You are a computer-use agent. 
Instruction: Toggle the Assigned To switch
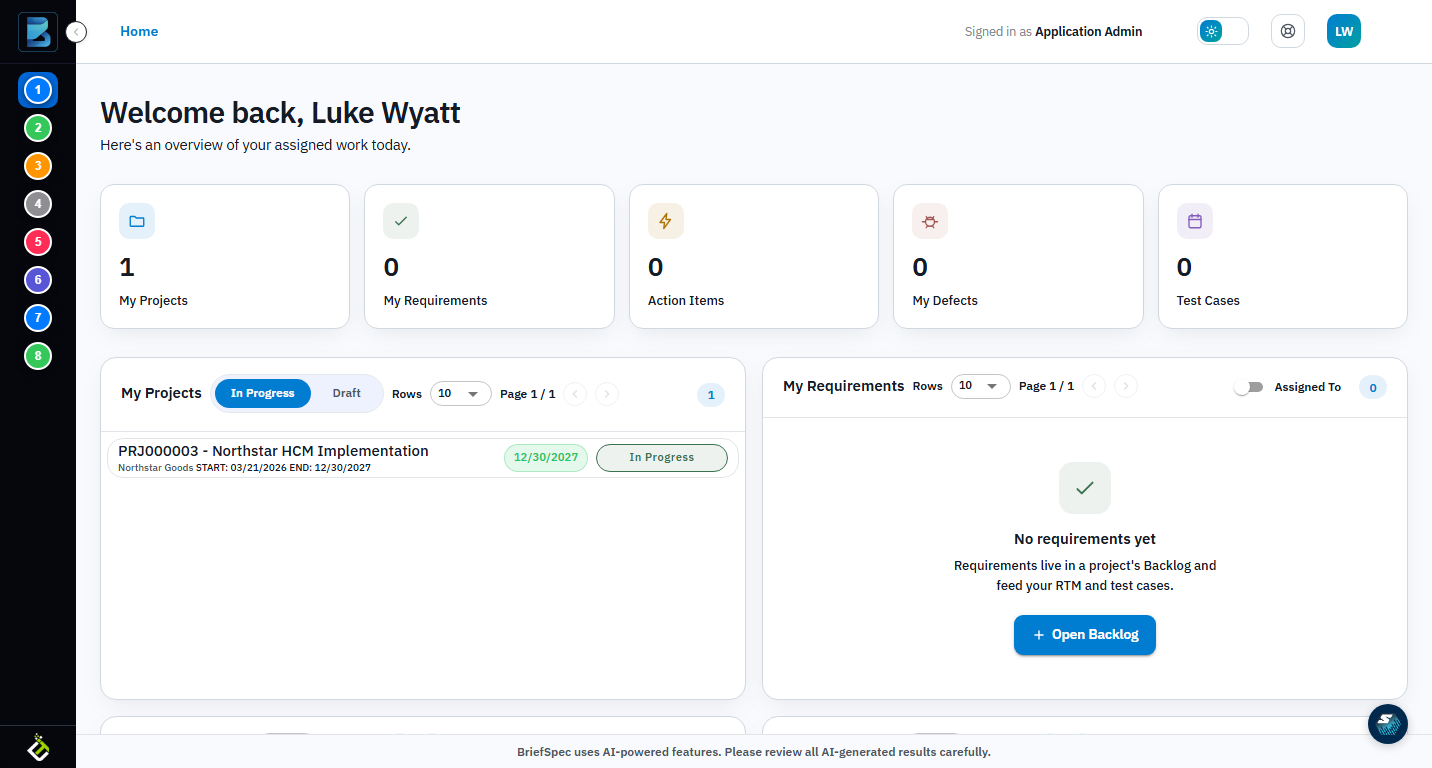1249,387
